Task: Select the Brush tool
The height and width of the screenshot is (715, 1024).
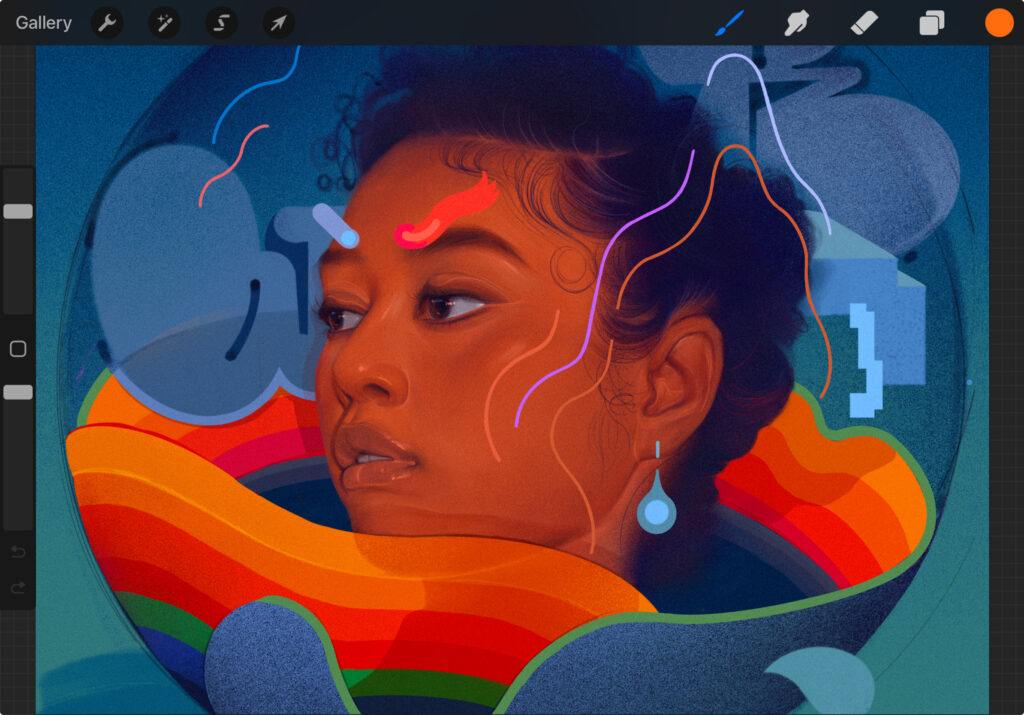Action: [x=729, y=23]
